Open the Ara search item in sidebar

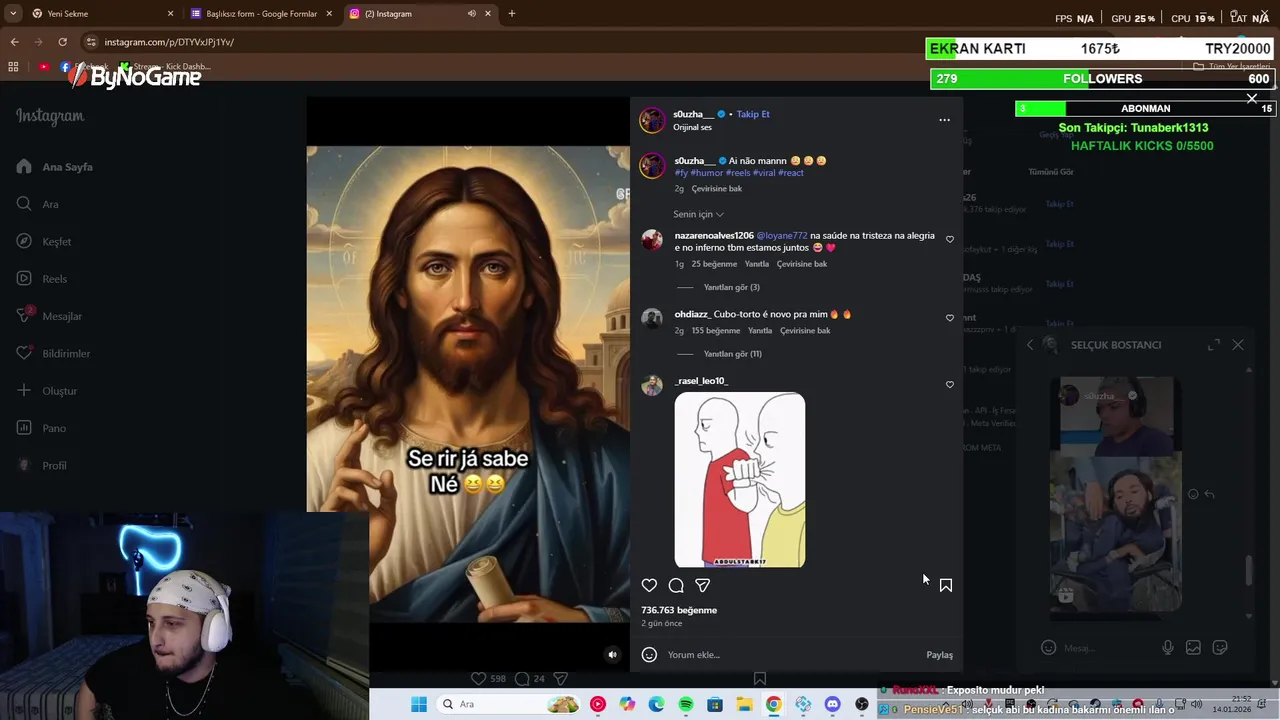coord(38,204)
